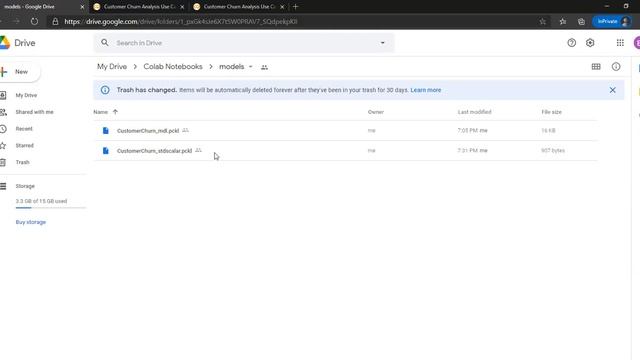Click the Google Drive logo
640x360 pixels.
pos(5,43)
